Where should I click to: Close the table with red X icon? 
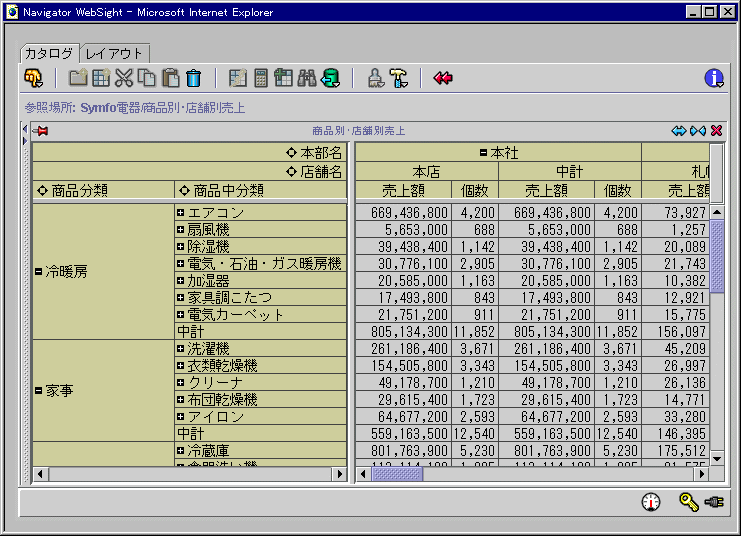tap(717, 131)
